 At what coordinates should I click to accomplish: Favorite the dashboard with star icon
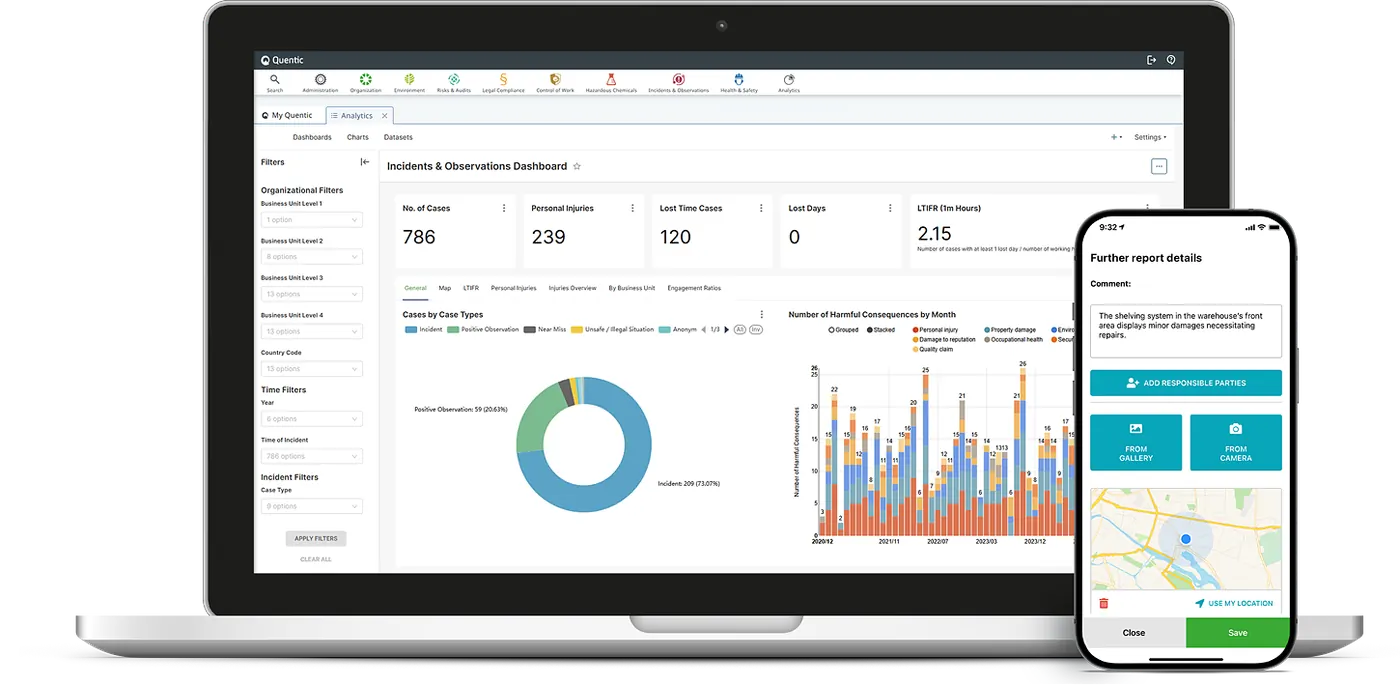click(577, 166)
